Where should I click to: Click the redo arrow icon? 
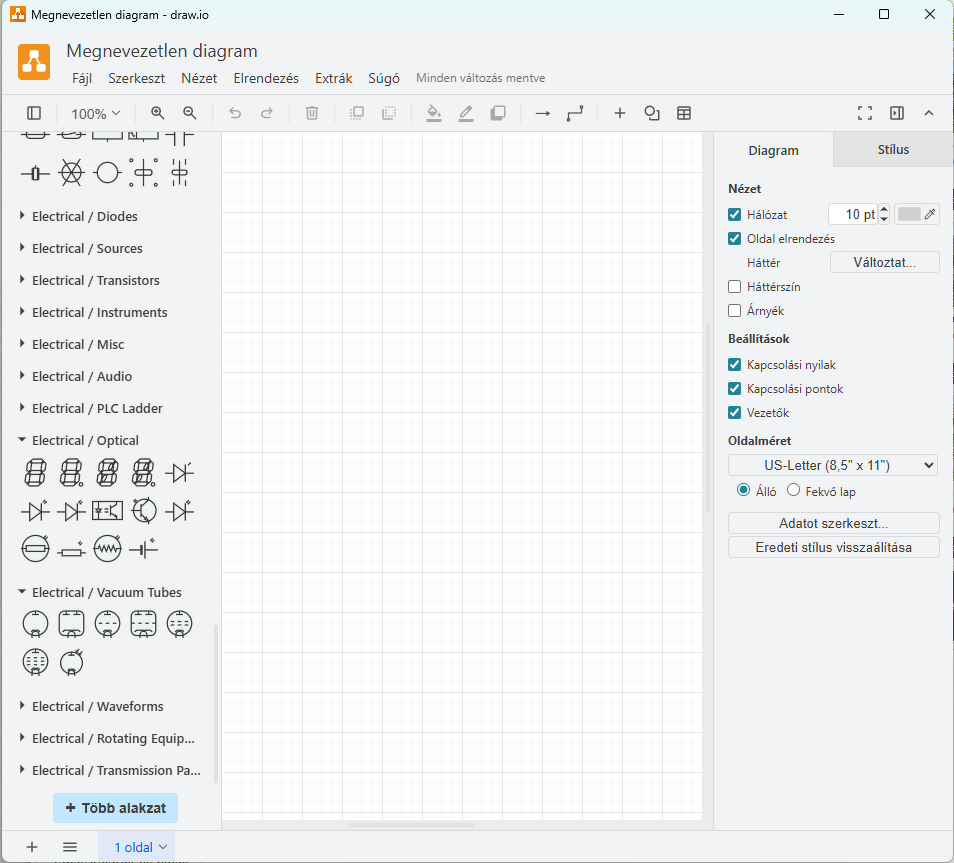click(266, 113)
